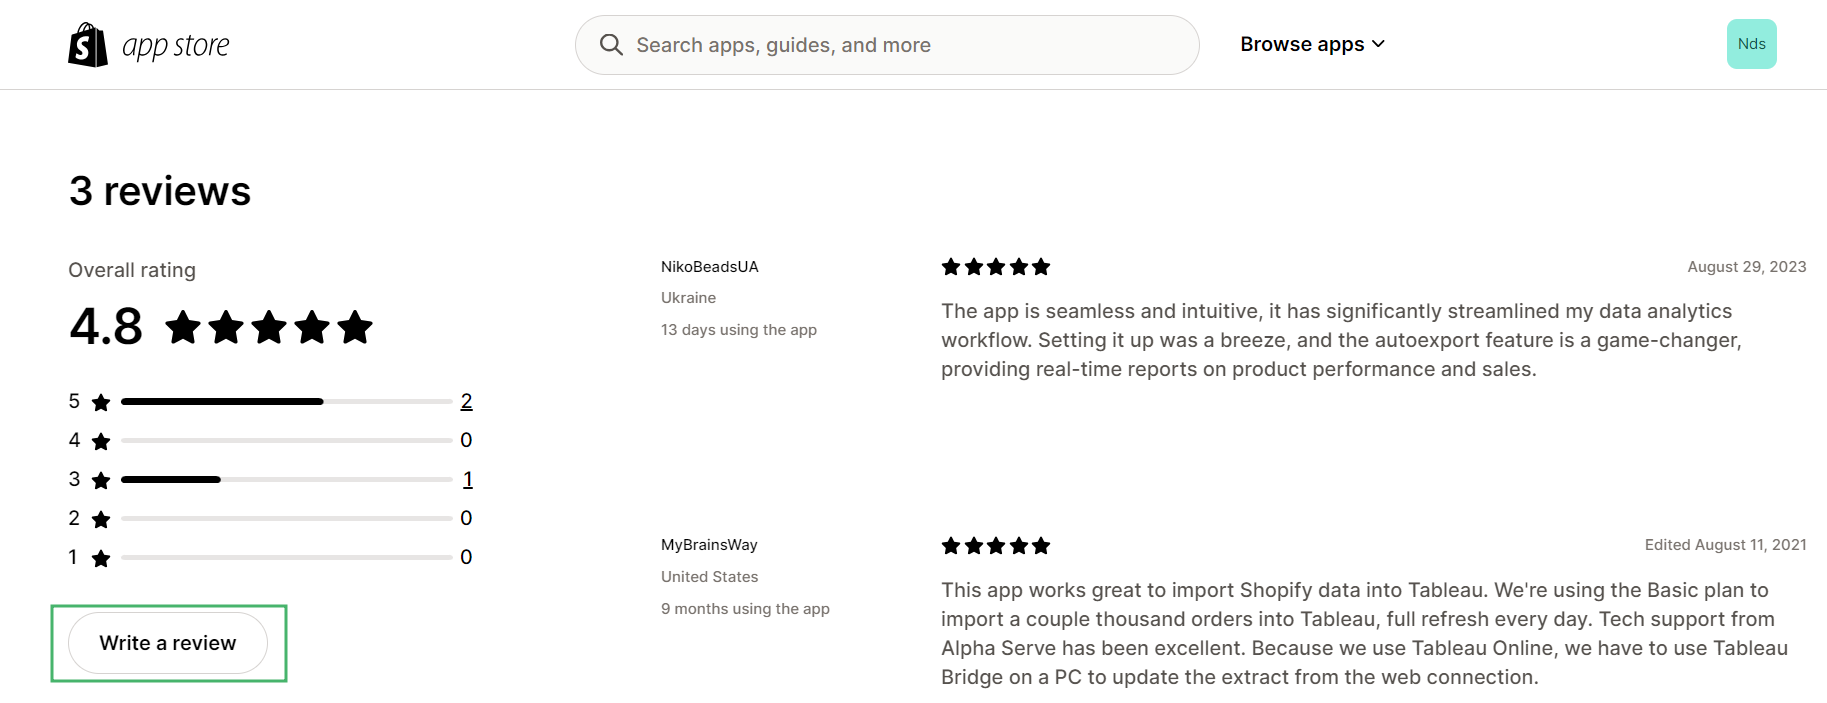Click the MyBrainsWay reviewer name

(x=709, y=545)
